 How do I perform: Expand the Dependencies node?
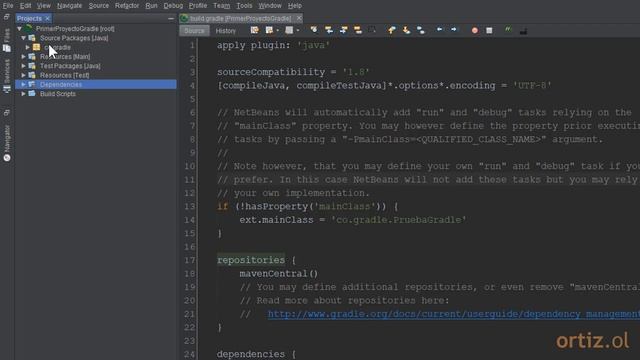pos(23,84)
